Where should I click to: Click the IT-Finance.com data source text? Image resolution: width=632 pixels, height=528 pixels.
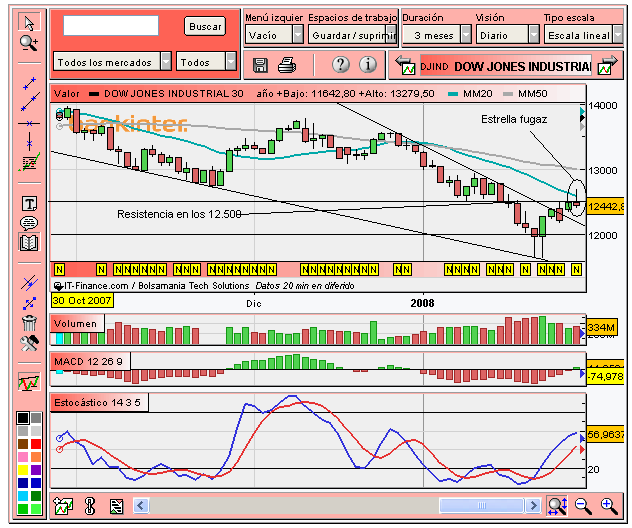[156, 286]
